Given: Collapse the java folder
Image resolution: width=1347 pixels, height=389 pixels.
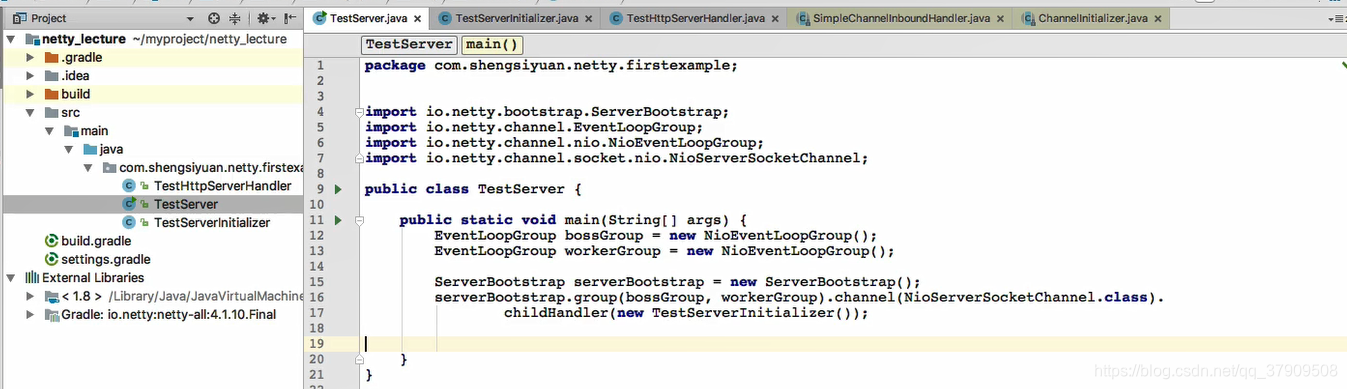Looking at the screenshot, I should (68, 149).
